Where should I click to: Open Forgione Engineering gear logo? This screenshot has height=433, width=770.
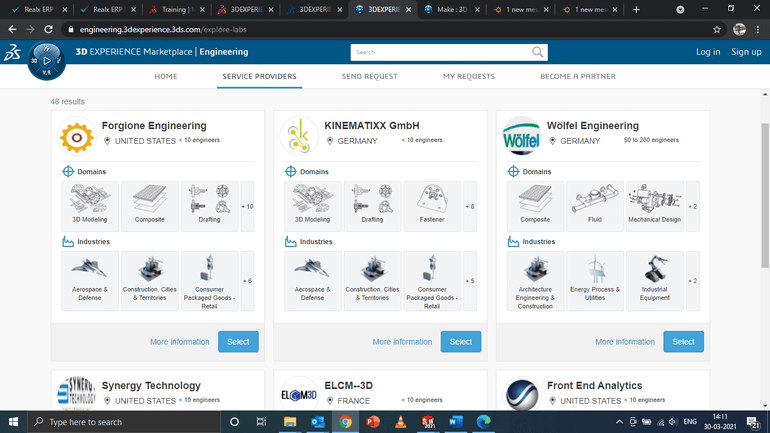(x=77, y=137)
